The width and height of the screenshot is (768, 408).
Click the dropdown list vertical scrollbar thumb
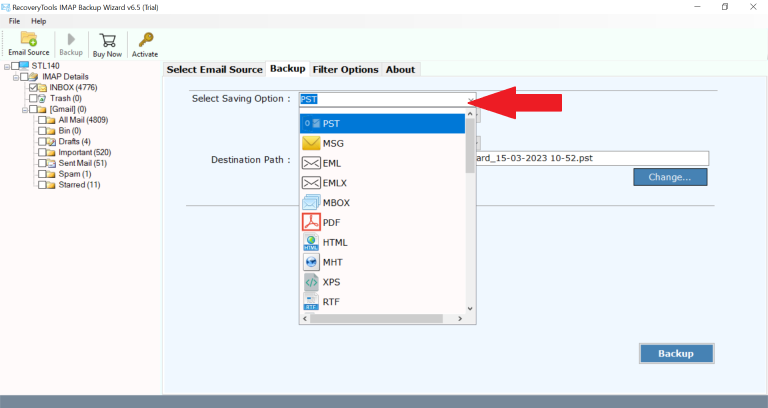coord(470,146)
